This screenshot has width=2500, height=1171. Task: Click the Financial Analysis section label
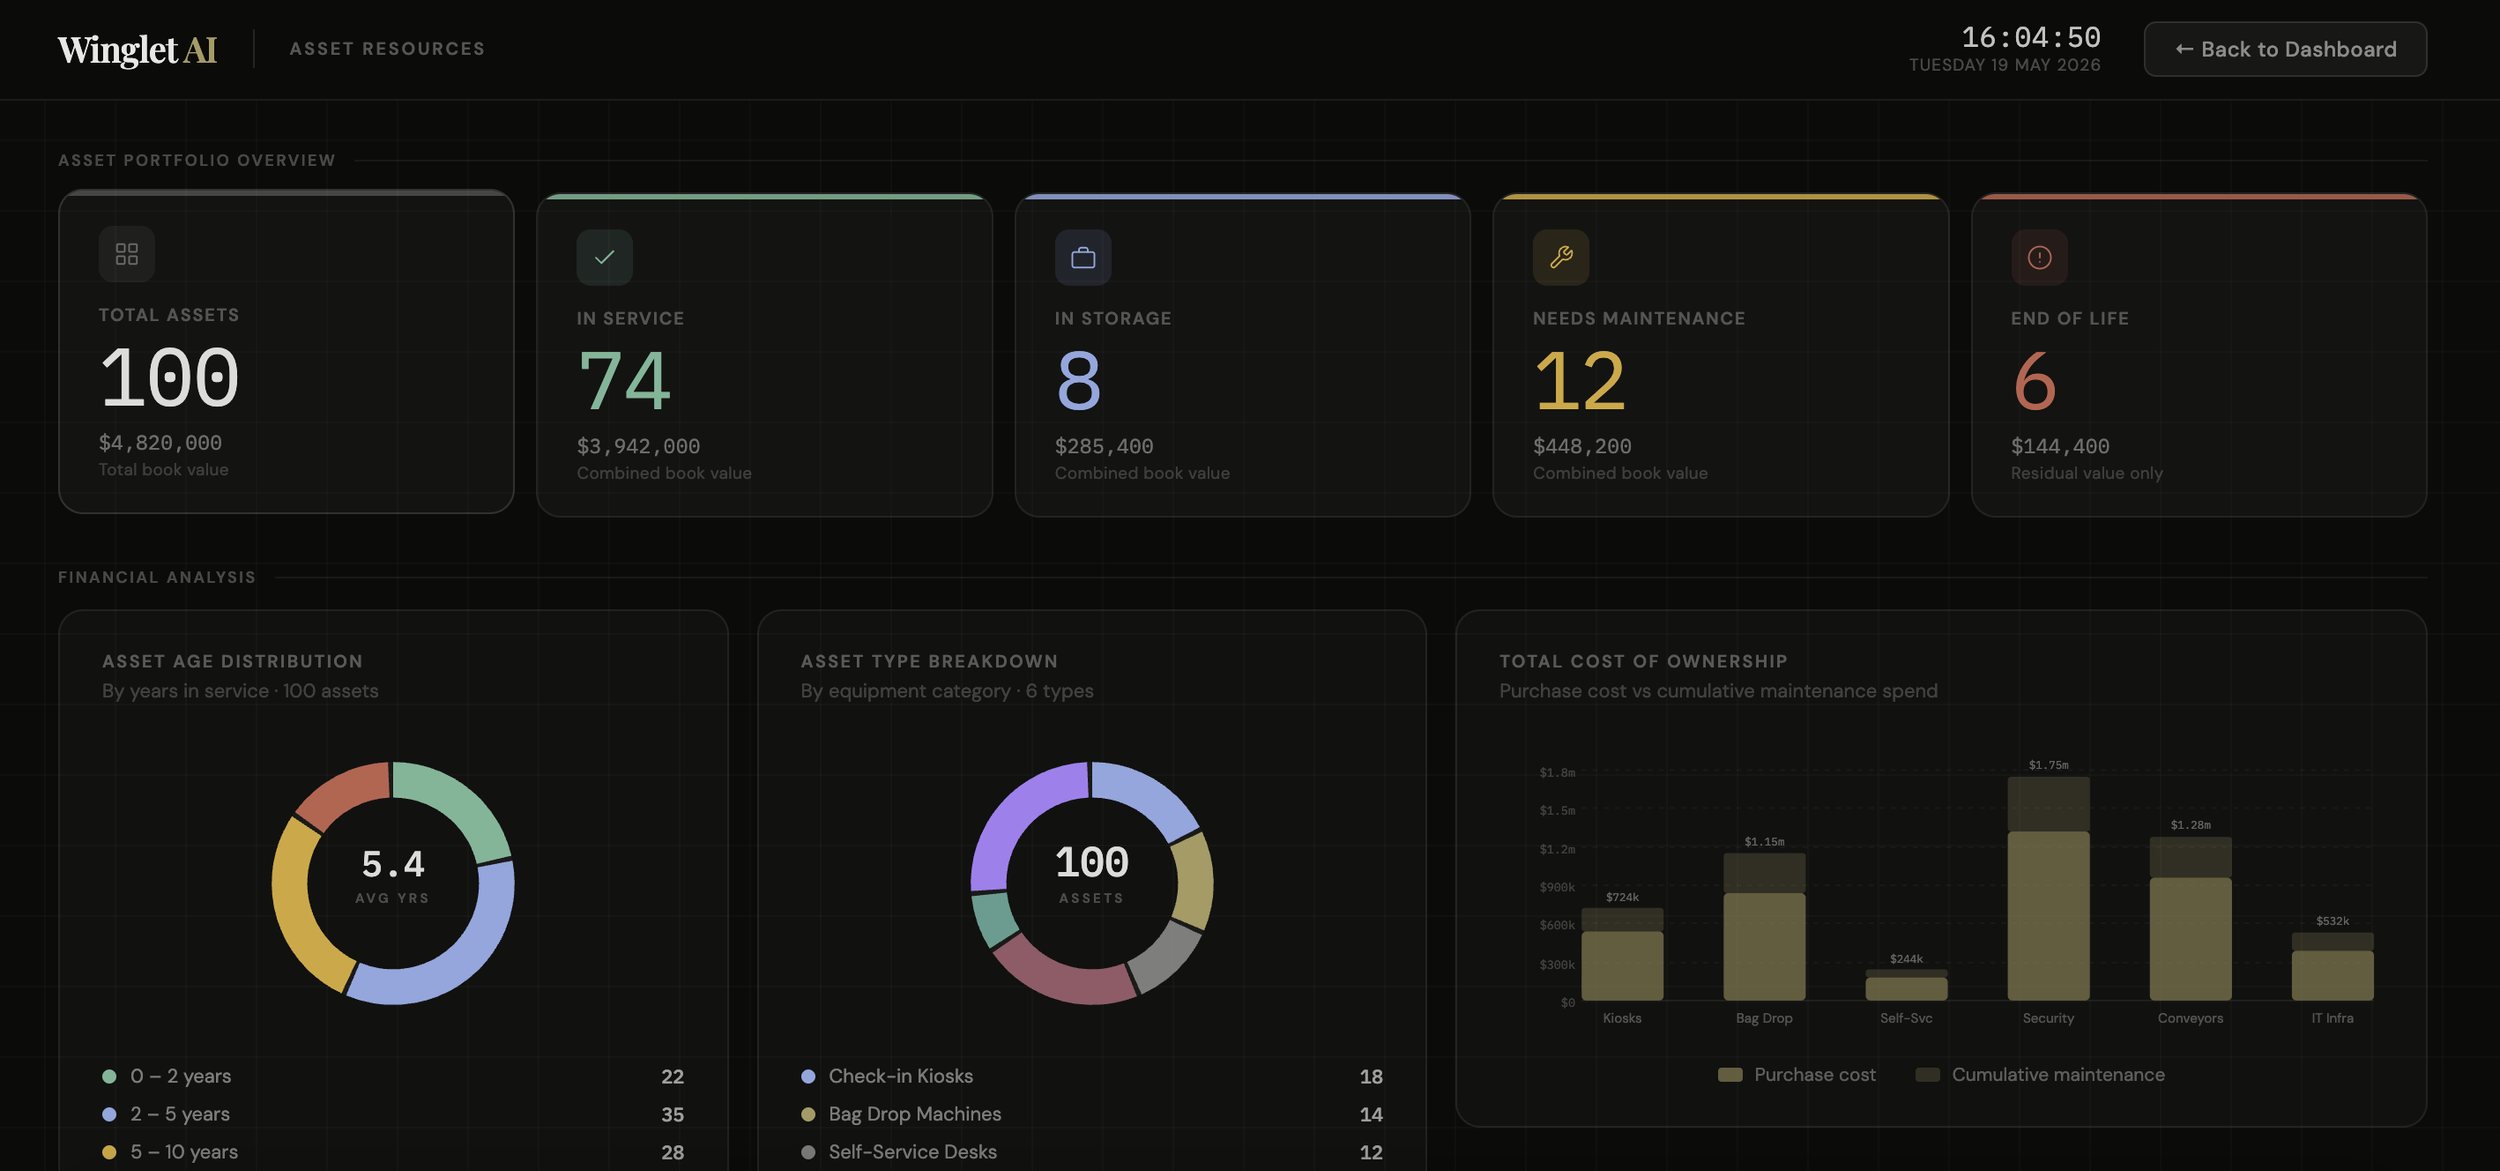157,578
